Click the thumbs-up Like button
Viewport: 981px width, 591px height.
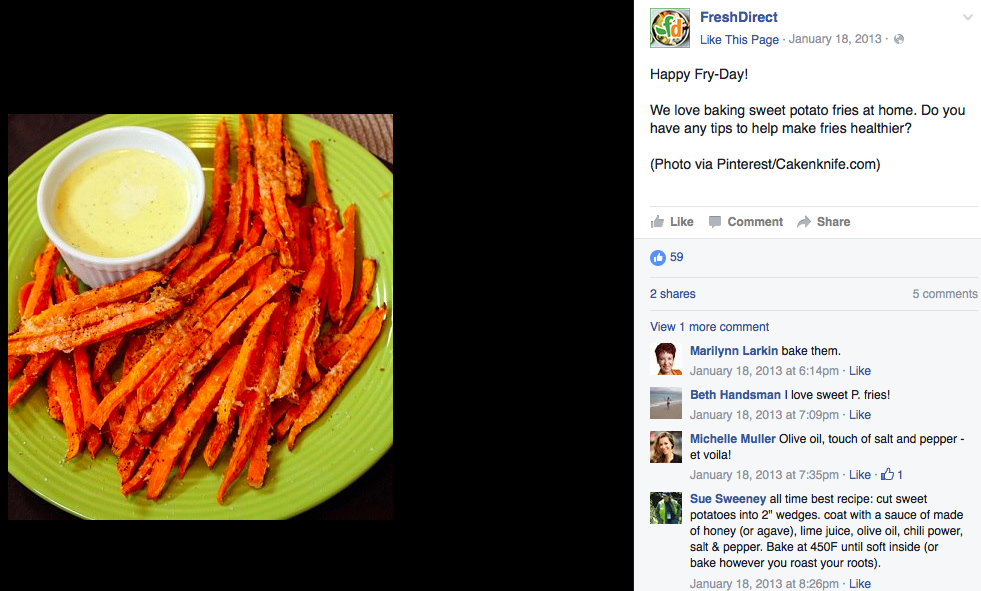pyautogui.click(x=672, y=221)
